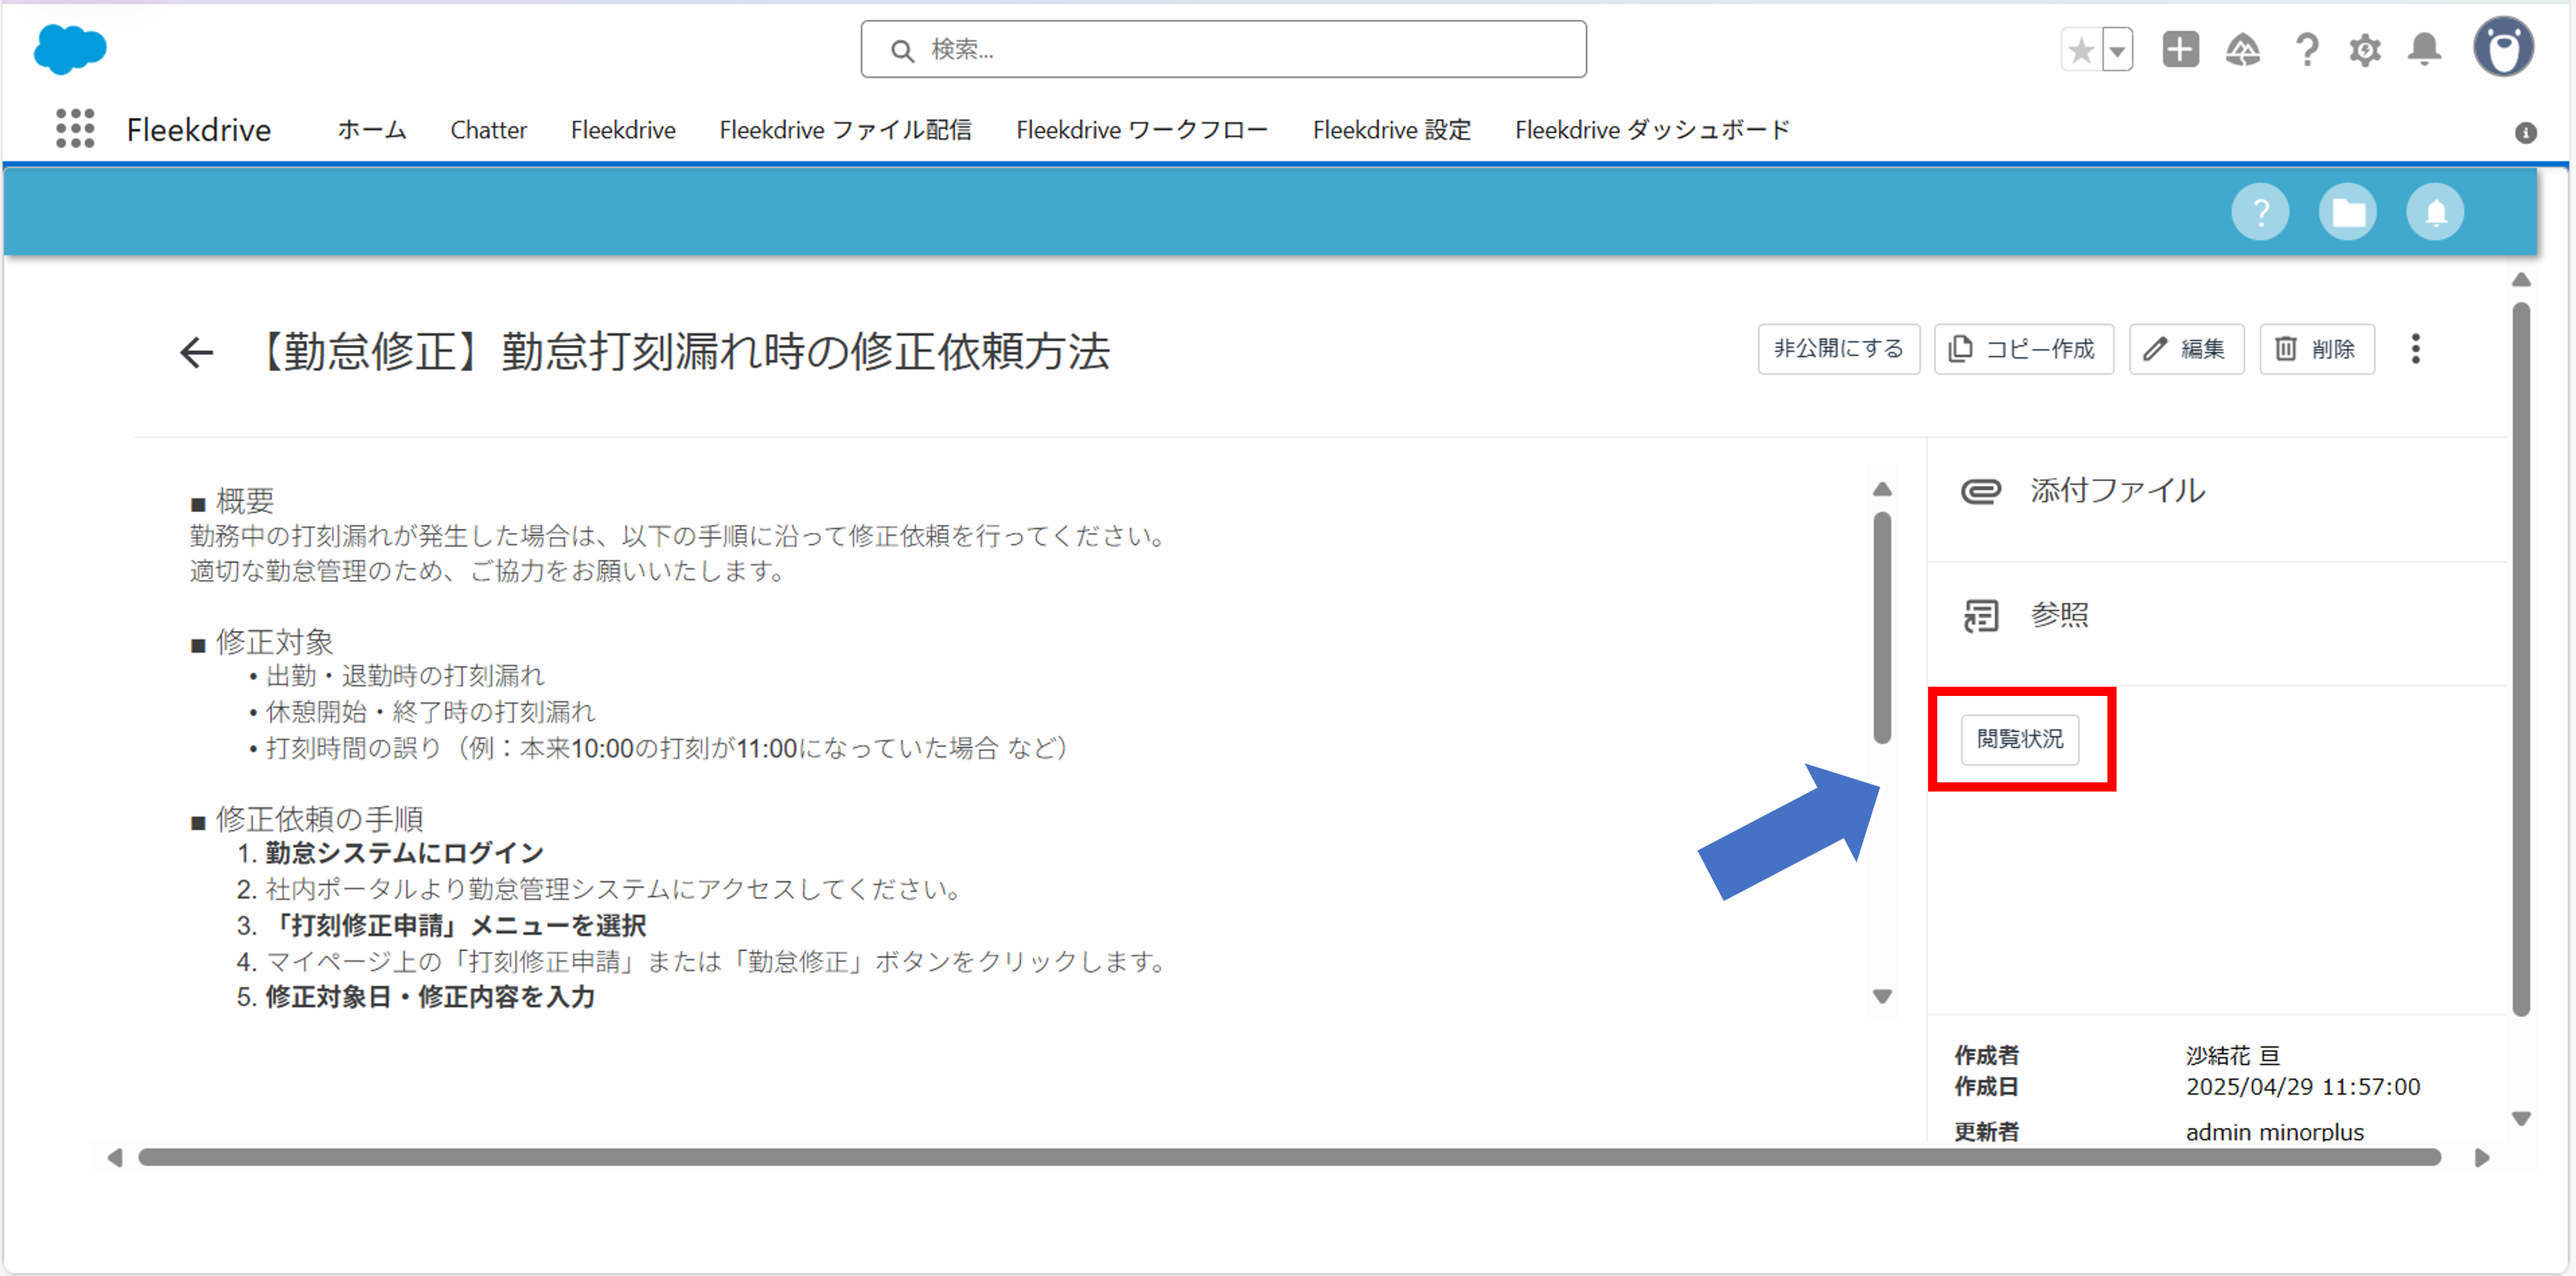The height and width of the screenshot is (1276, 2576).
Task: Switch to the Chatter tab
Action: [488, 130]
